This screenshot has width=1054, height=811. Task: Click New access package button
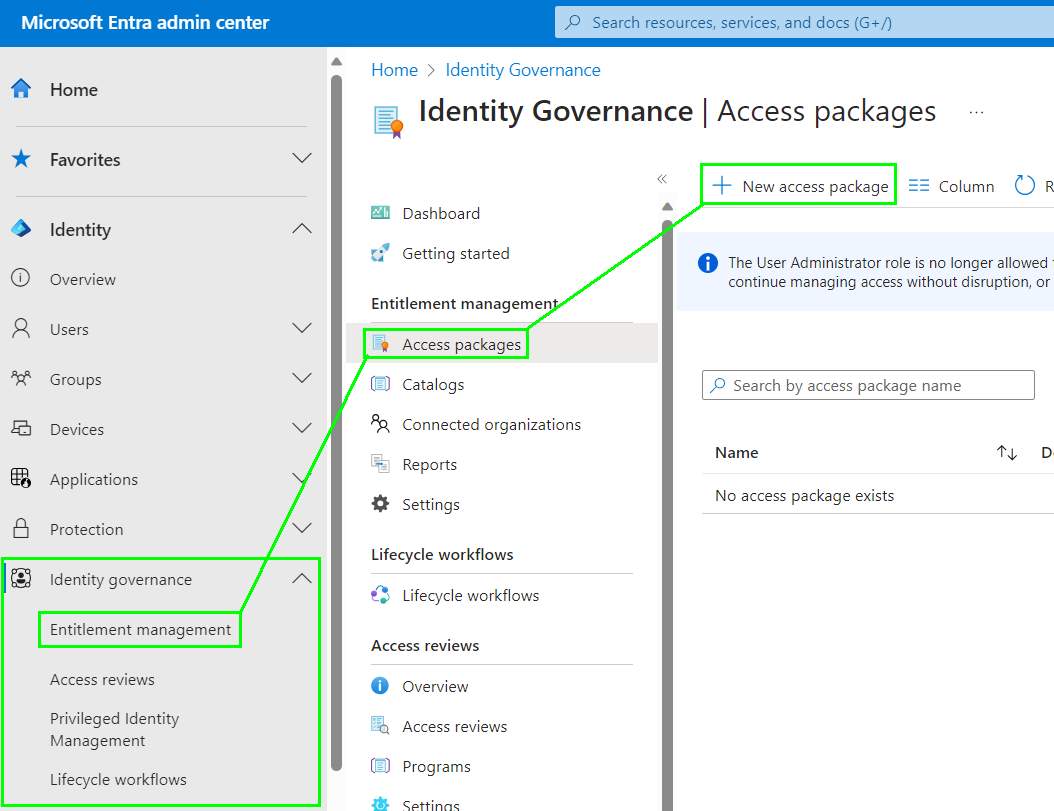pyautogui.click(x=800, y=186)
